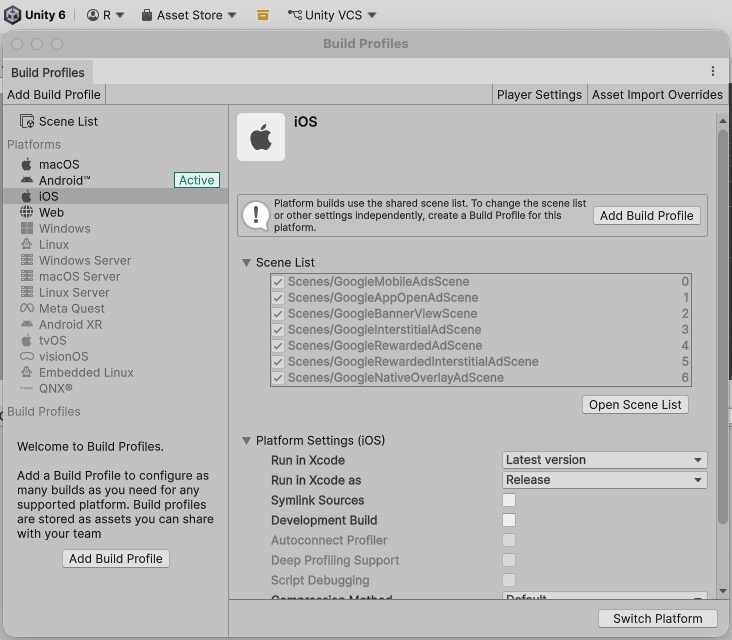Viewport: 732px width, 640px height.
Task: Open the Run in Xcode as dropdown
Action: point(605,480)
